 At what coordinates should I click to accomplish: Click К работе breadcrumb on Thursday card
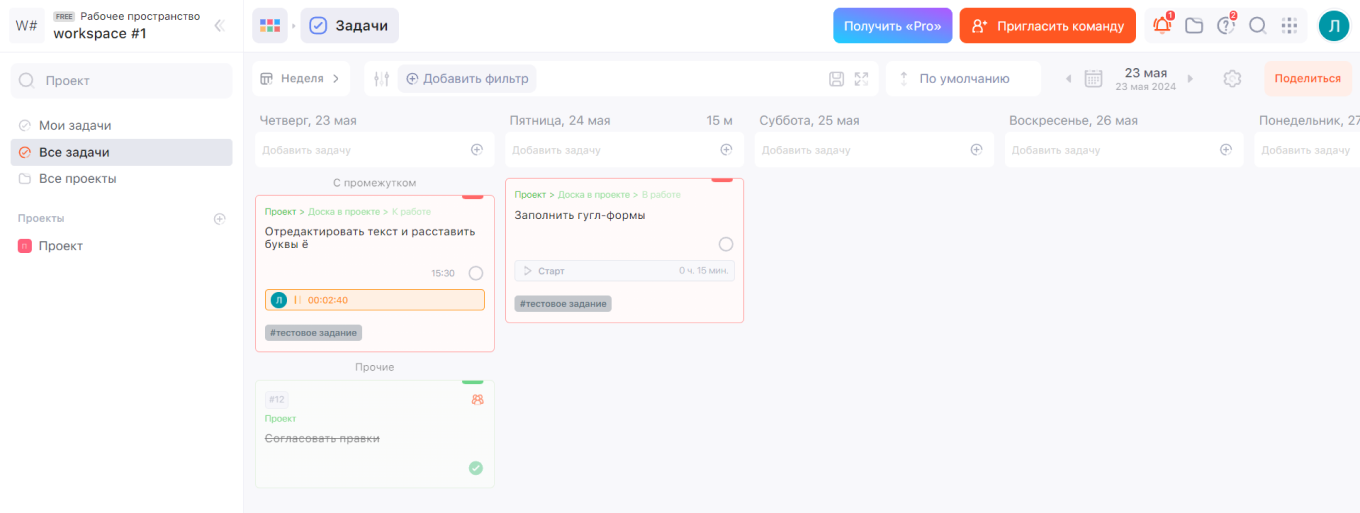(x=411, y=212)
